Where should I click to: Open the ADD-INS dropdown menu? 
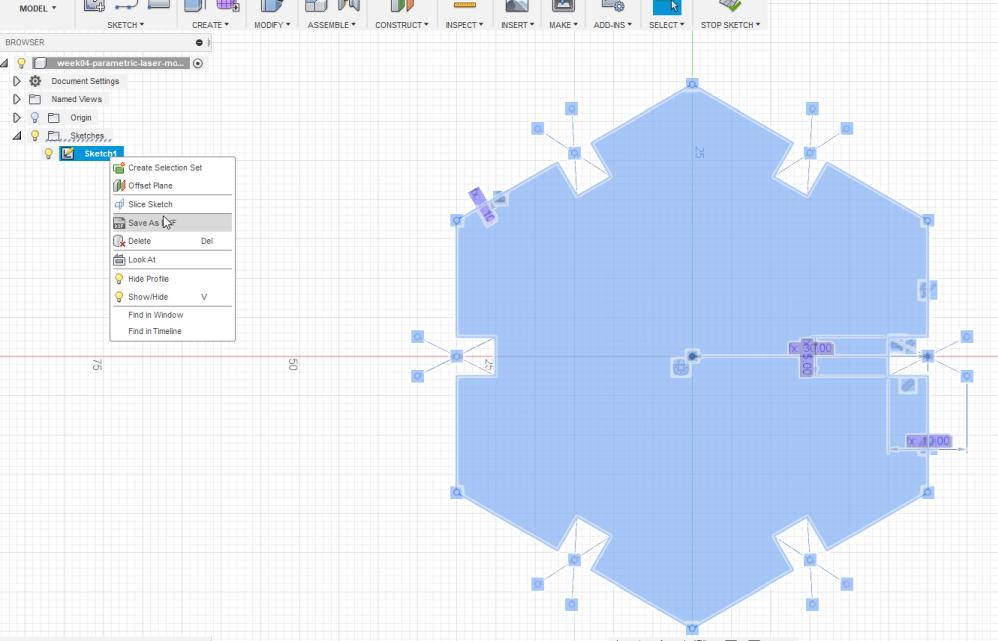point(613,25)
